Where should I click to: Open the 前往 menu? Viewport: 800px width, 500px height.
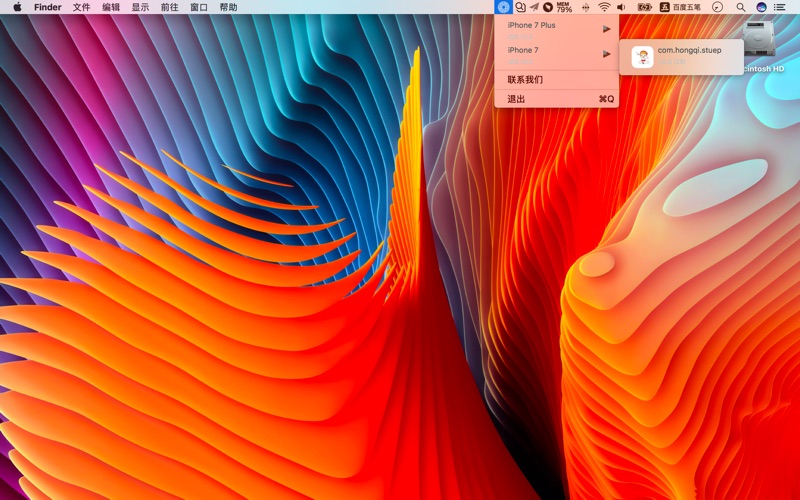tap(170, 7)
